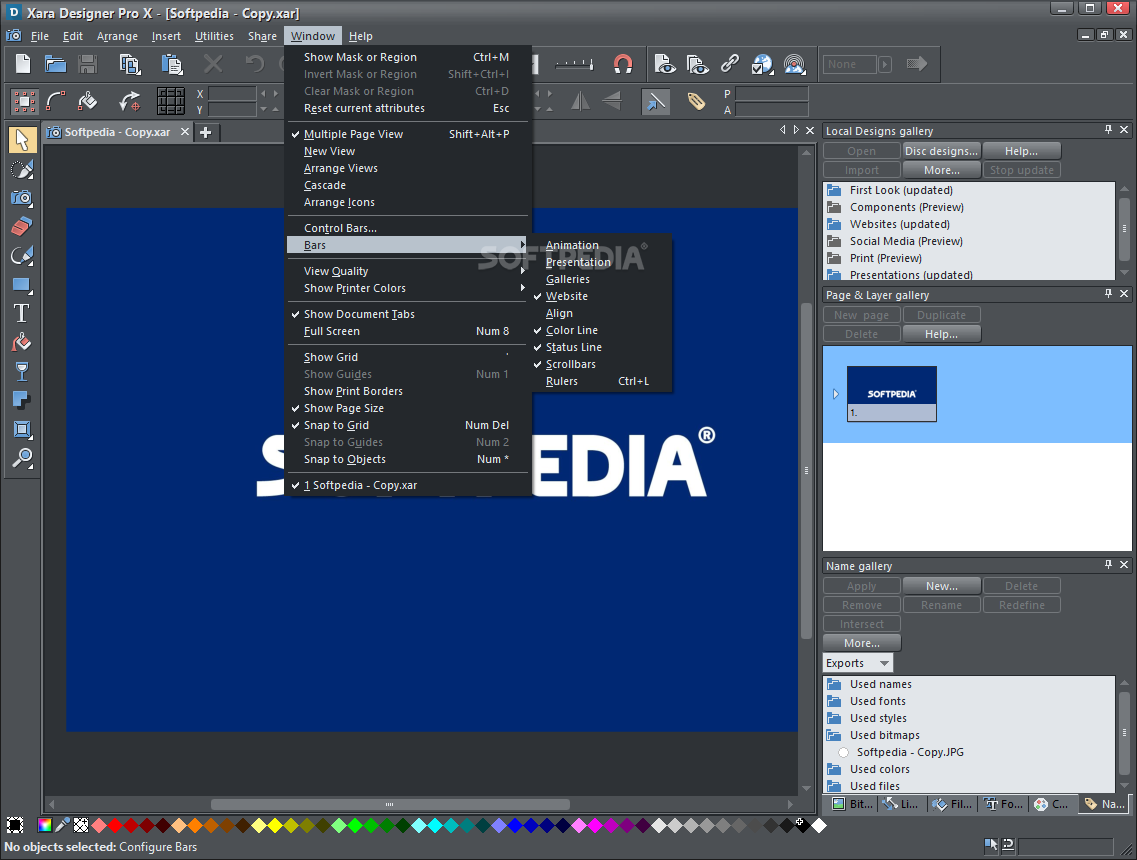
Task: Click the Color editor icon on color line
Action: coord(45,825)
